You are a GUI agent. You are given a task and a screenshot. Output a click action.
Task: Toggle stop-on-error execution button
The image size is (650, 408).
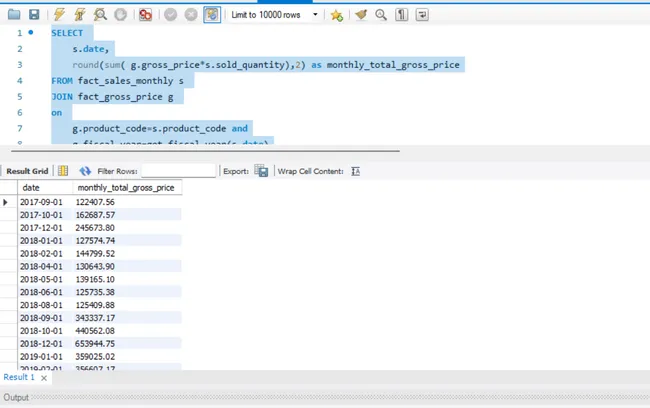pyautogui.click(x=146, y=15)
